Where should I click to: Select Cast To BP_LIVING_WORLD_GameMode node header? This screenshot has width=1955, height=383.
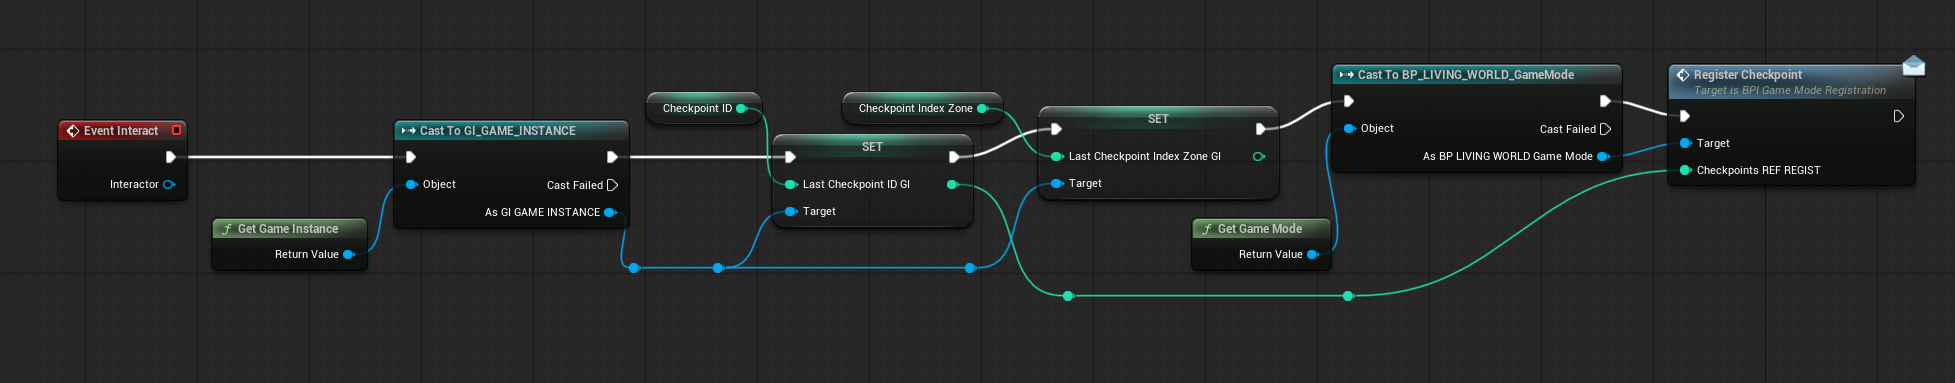click(x=1476, y=75)
